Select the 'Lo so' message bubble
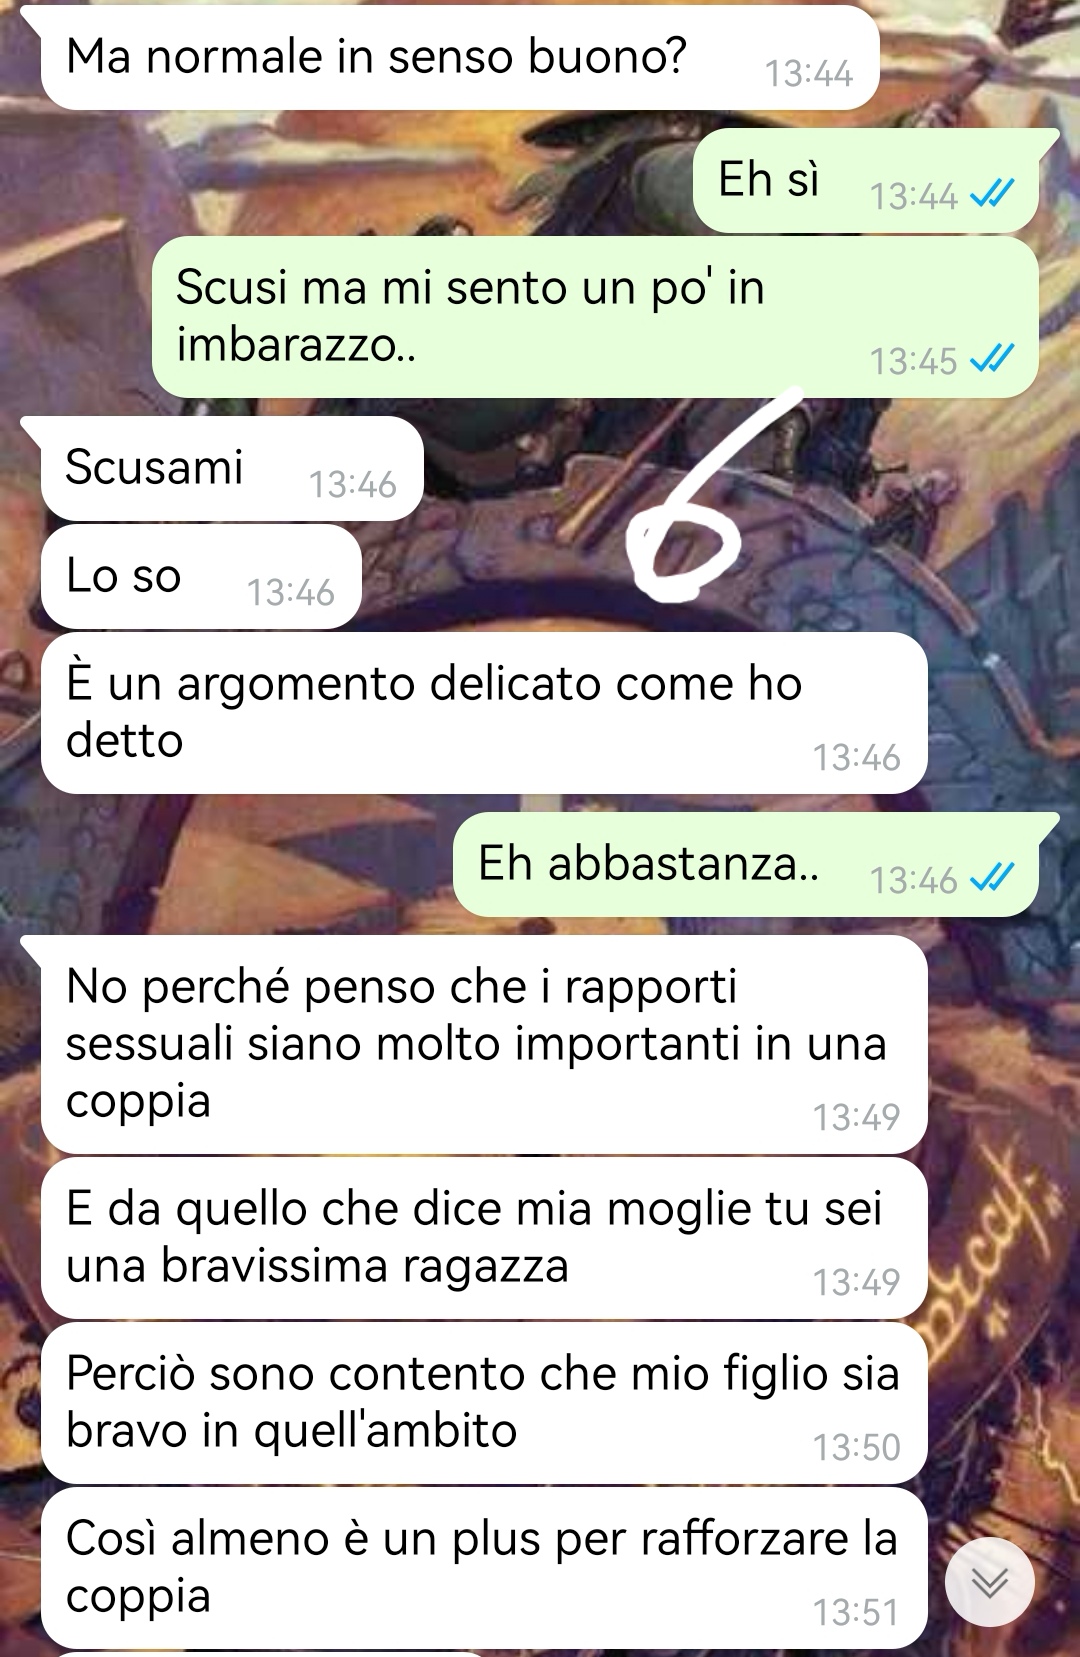The width and height of the screenshot is (1080, 1657). pos(200,576)
